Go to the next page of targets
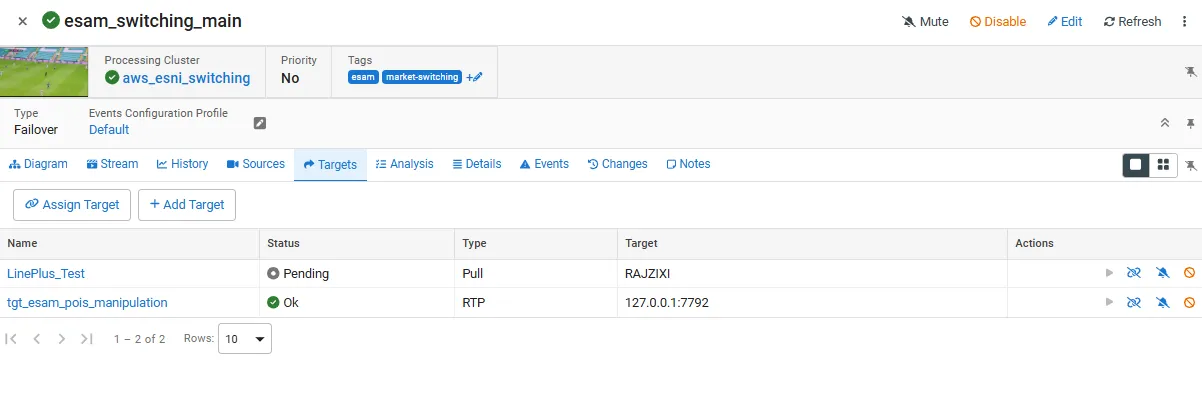Screen dimensions: 1202x411 pyautogui.click(x=62, y=339)
